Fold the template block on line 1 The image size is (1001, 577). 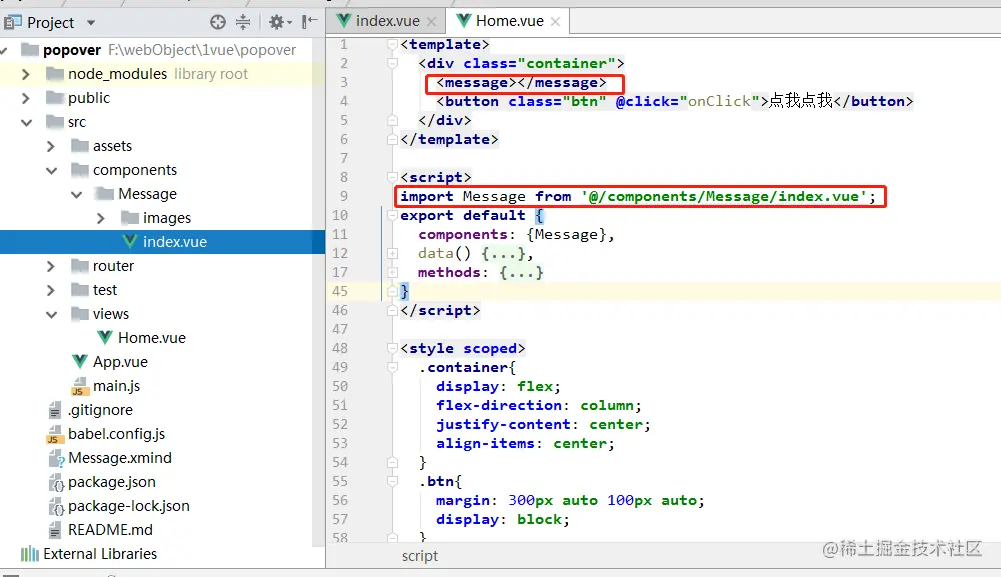coord(393,44)
